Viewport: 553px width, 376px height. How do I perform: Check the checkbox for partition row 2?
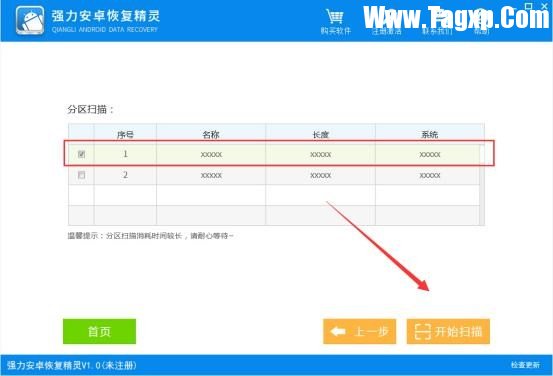pos(81,175)
